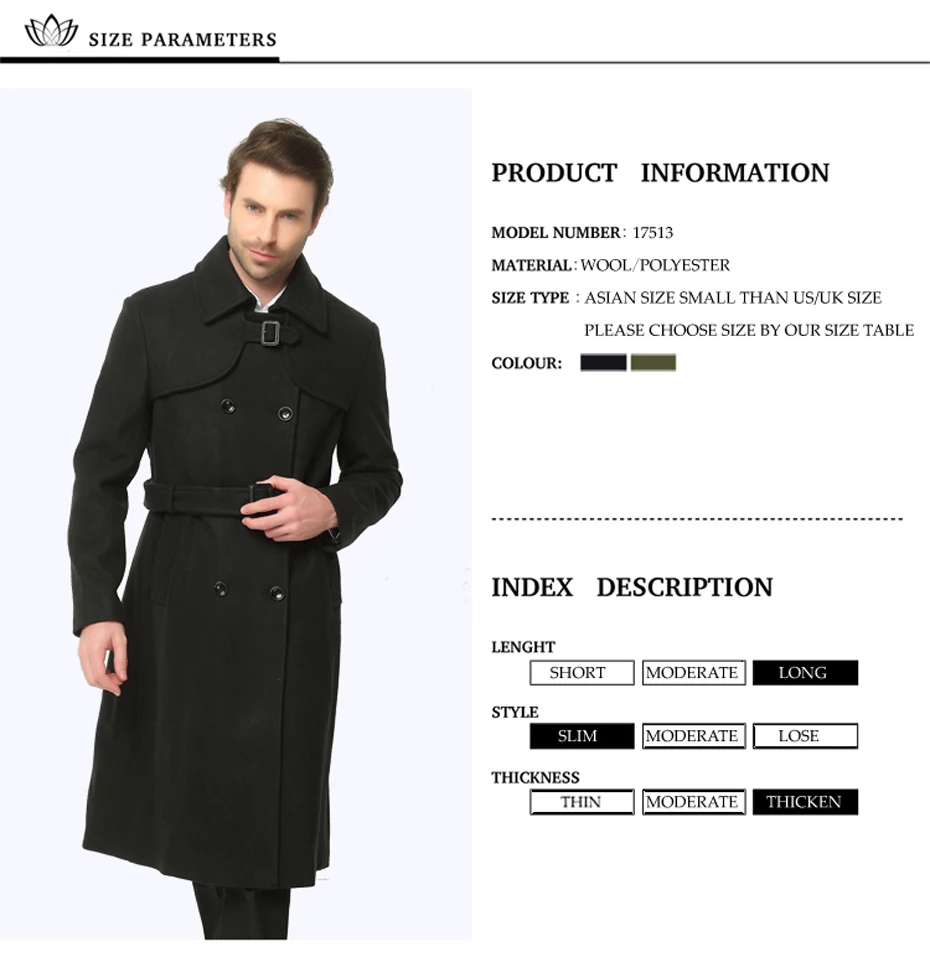The image size is (930, 957).
Task: Click the WOOL/POLYESTER material text
Action: [x=655, y=265]
